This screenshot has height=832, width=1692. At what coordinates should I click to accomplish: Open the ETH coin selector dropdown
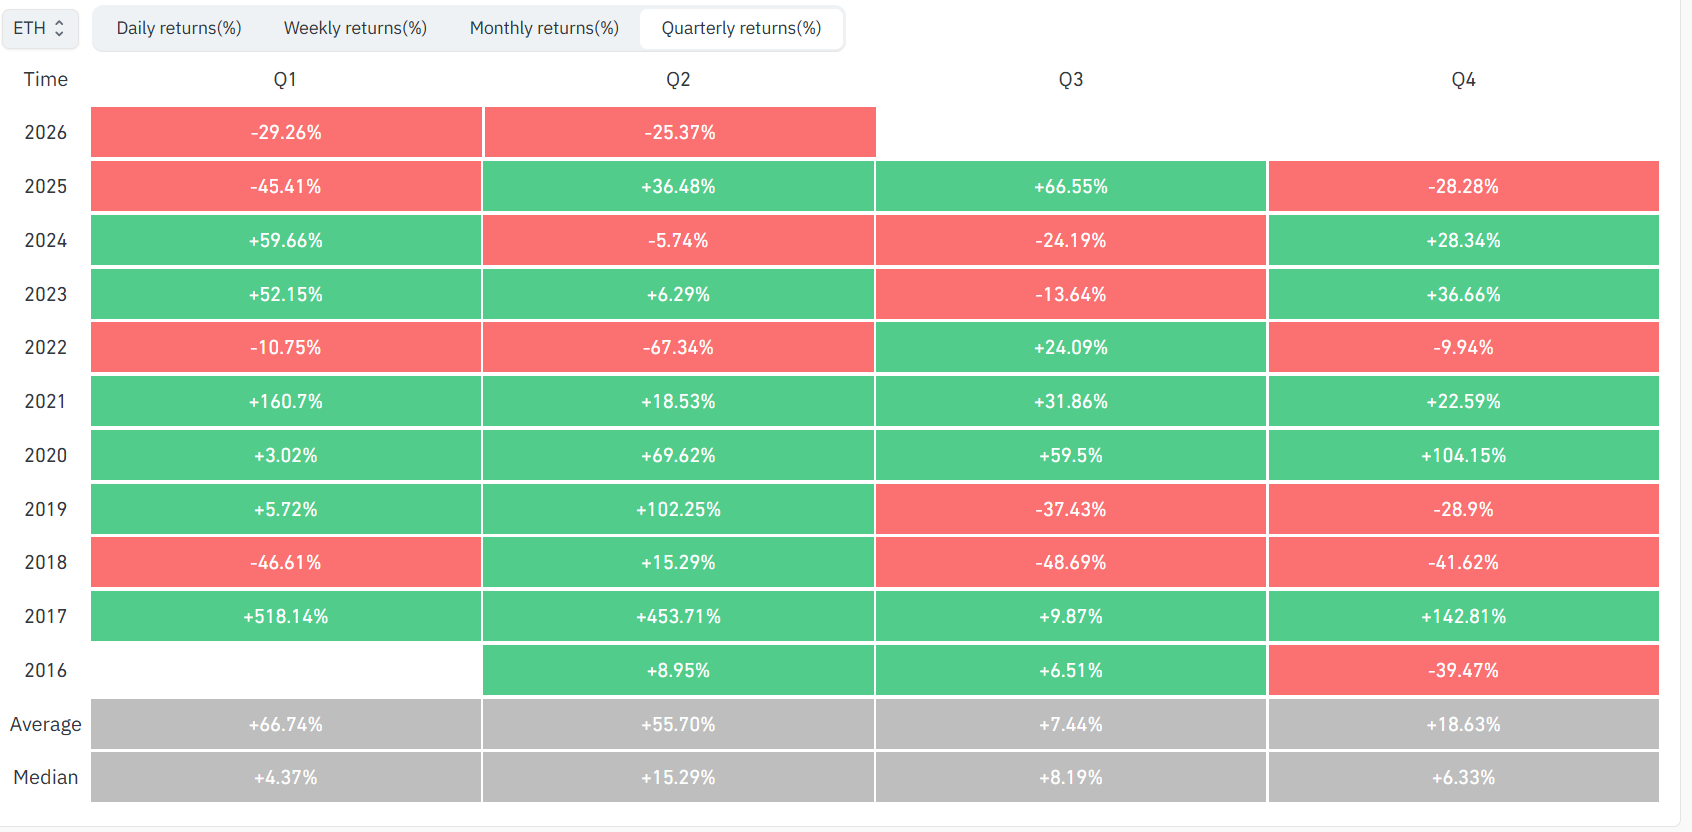[40, 28]
